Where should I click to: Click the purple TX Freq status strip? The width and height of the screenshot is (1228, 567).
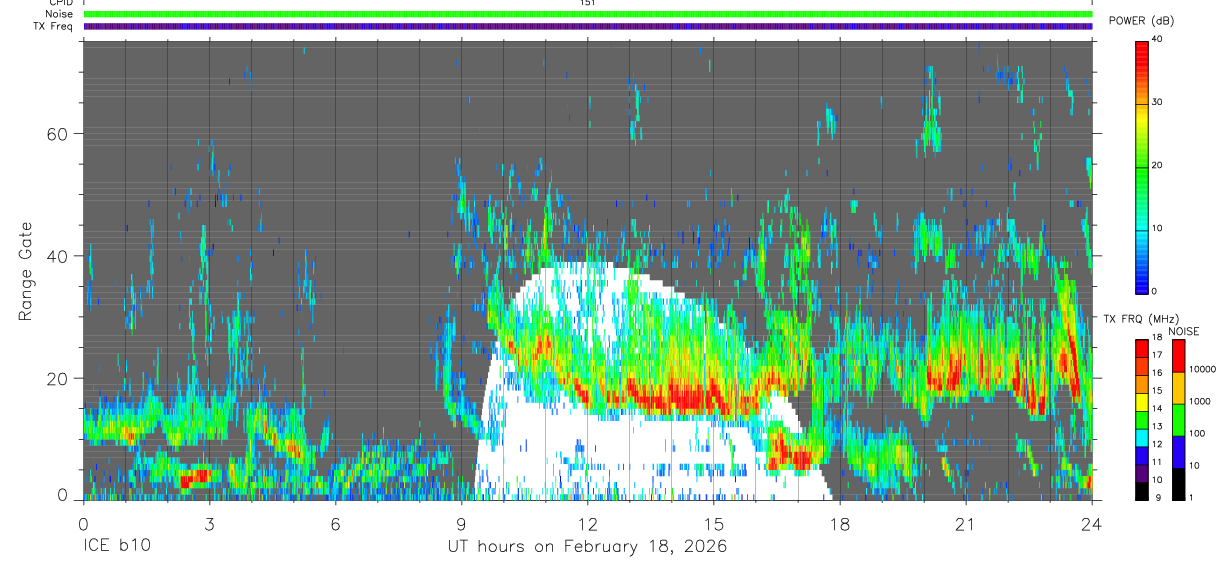(588, 26)
